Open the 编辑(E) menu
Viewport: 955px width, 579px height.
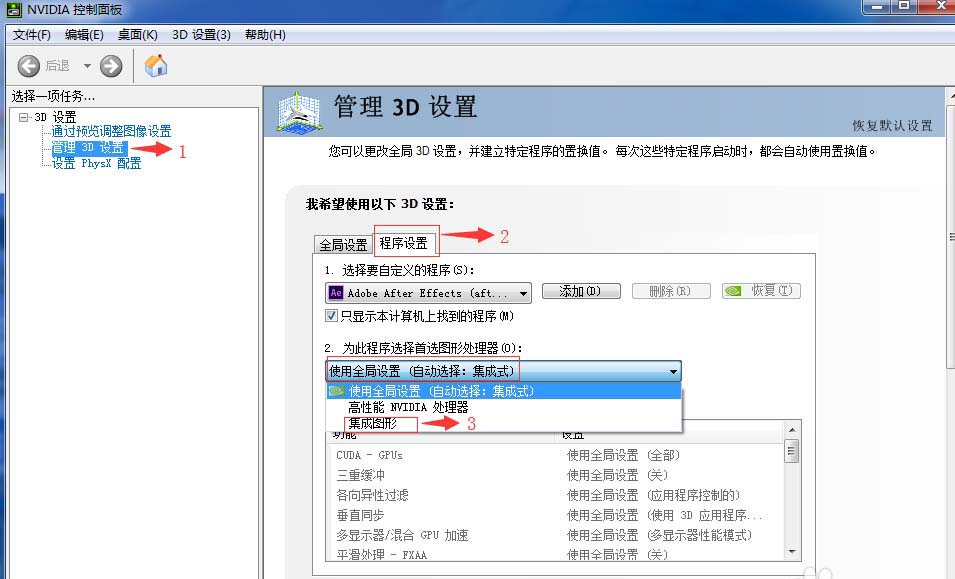[x=84, y=35]
